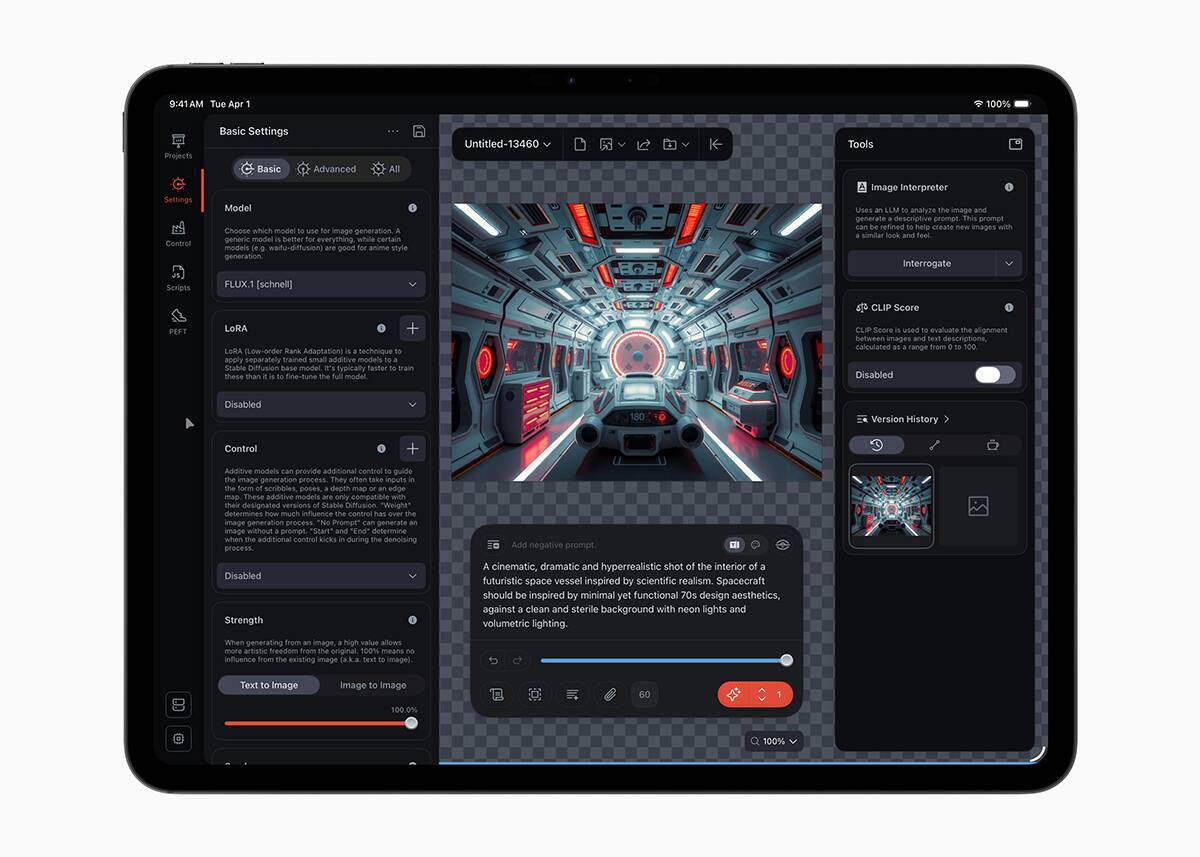Viewport: 1200px width, 857px height.
Task: Show info for the Strength setting
Action: tap(412, 620)
